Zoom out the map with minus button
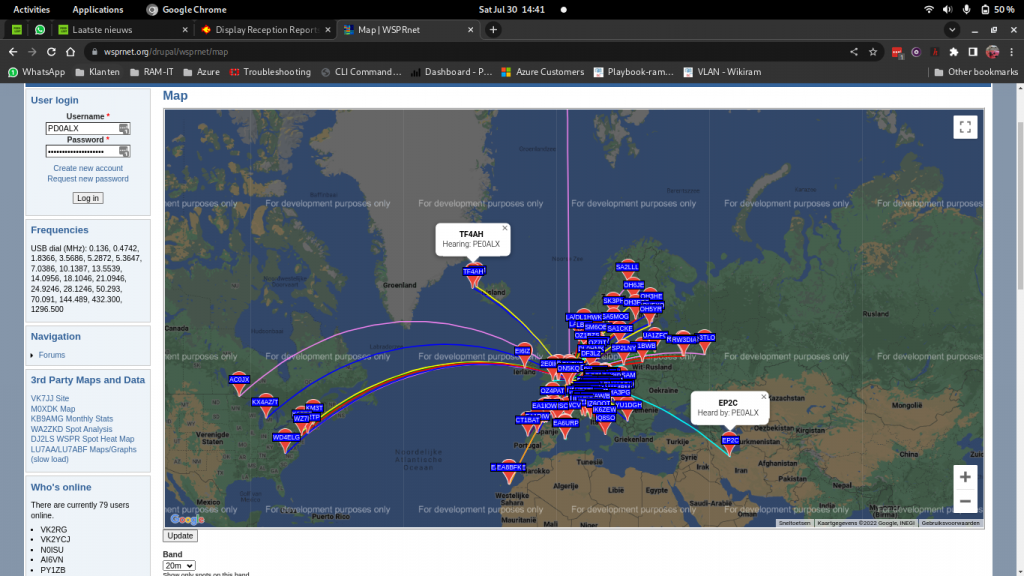The width and height of the screenshot is (1024, 576). click(965, 501)
